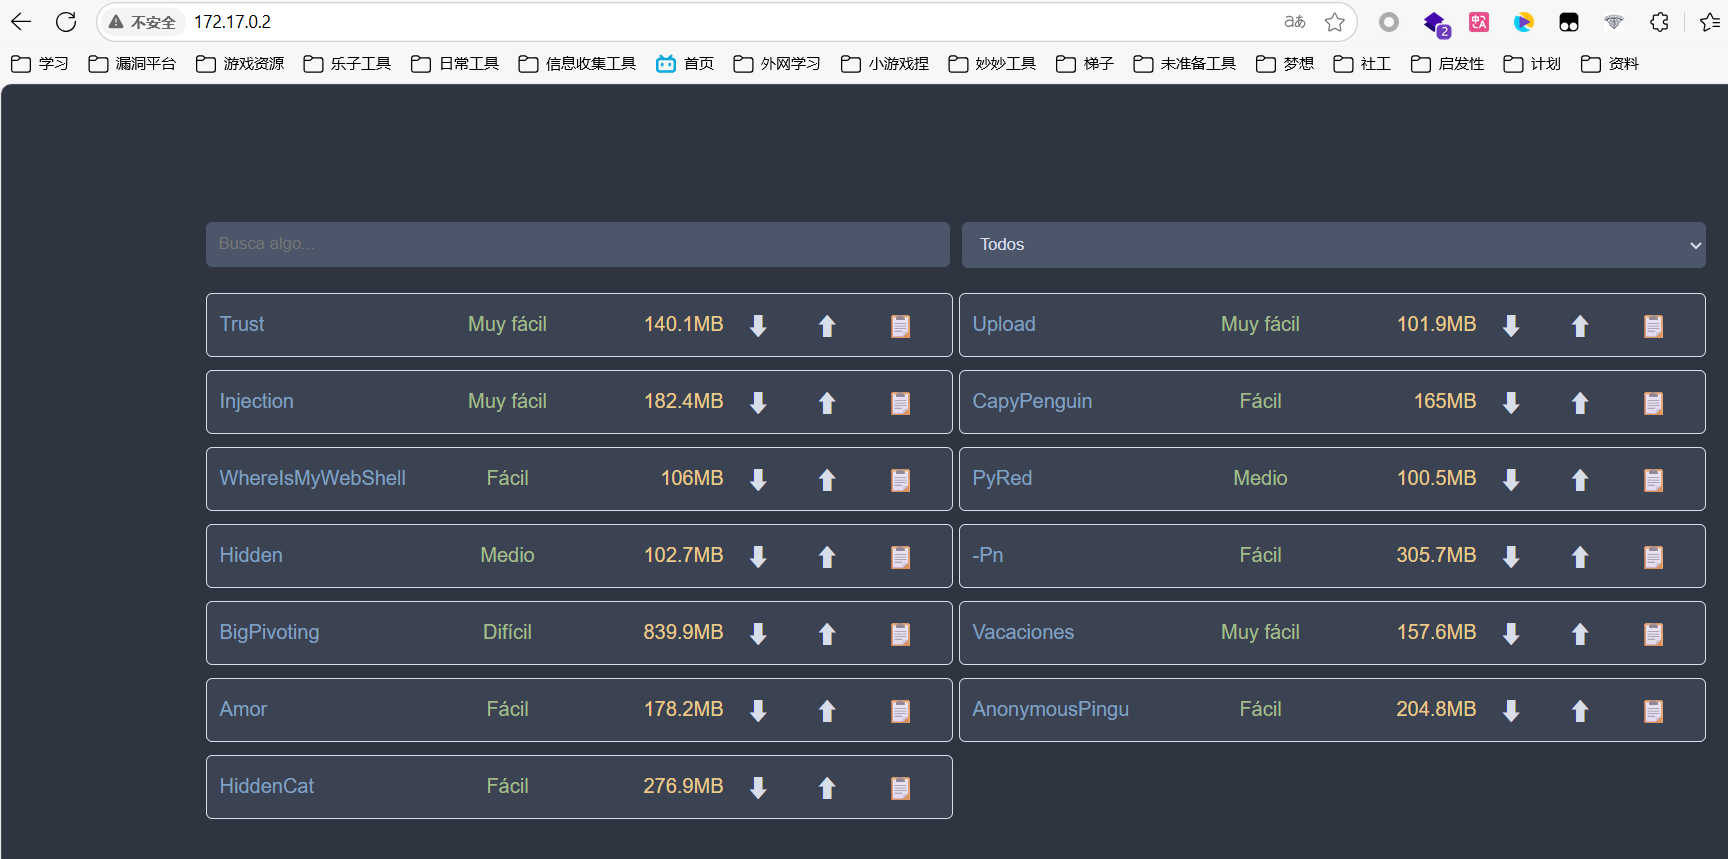Open the 梦想 bookmark folder
This screenshot has height=859, width=1728.
(x=1285, y=64)
